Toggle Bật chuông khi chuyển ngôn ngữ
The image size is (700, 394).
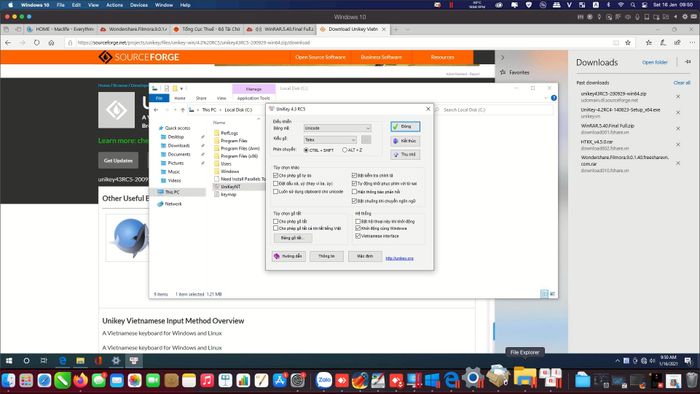(x=354, y=201)
